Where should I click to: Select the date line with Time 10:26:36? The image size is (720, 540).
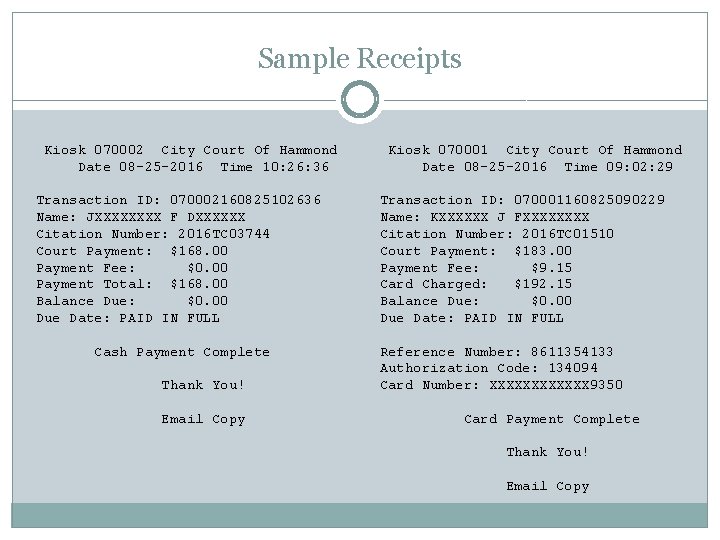click(x=203, y=167)
